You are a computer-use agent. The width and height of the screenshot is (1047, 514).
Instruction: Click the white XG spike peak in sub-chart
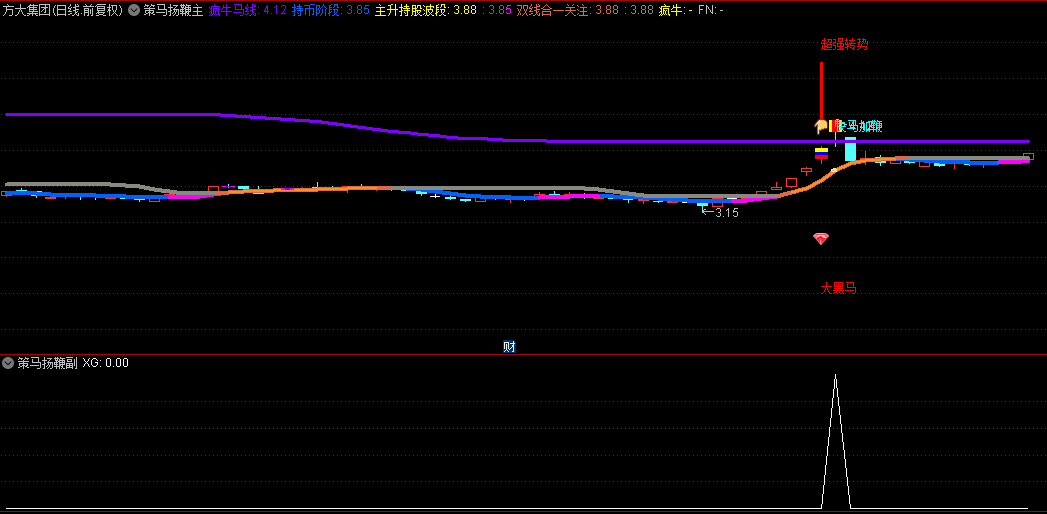coord(835,376)
